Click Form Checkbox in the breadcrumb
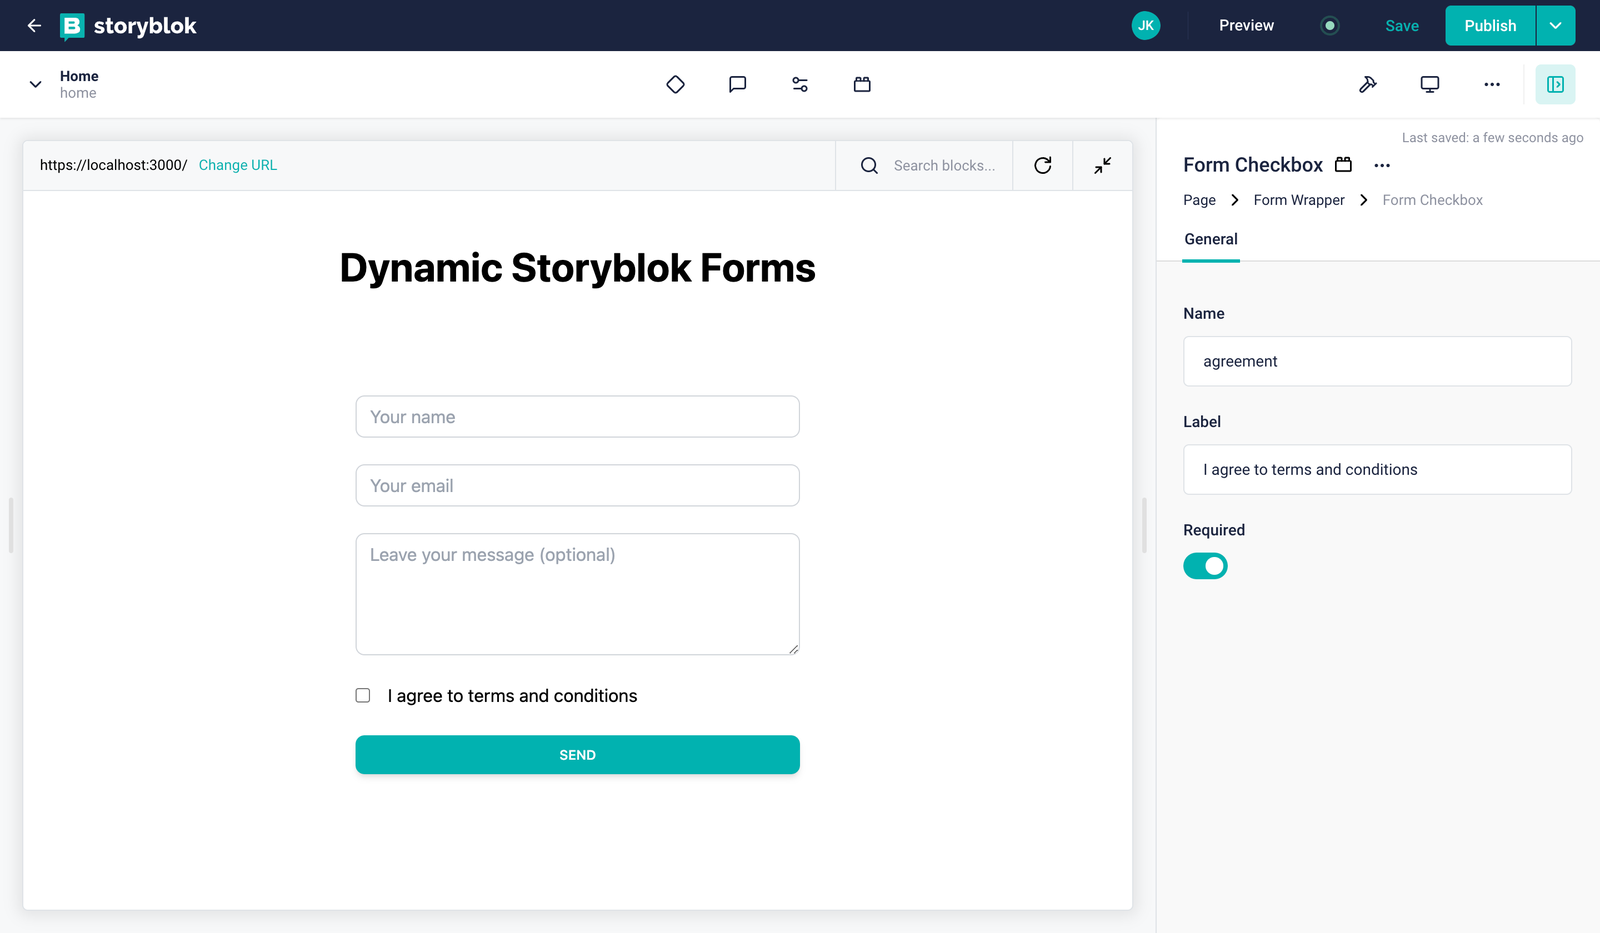This screenshot has height=933, width=1600. pyautogui.click(x=1433, y=201)
